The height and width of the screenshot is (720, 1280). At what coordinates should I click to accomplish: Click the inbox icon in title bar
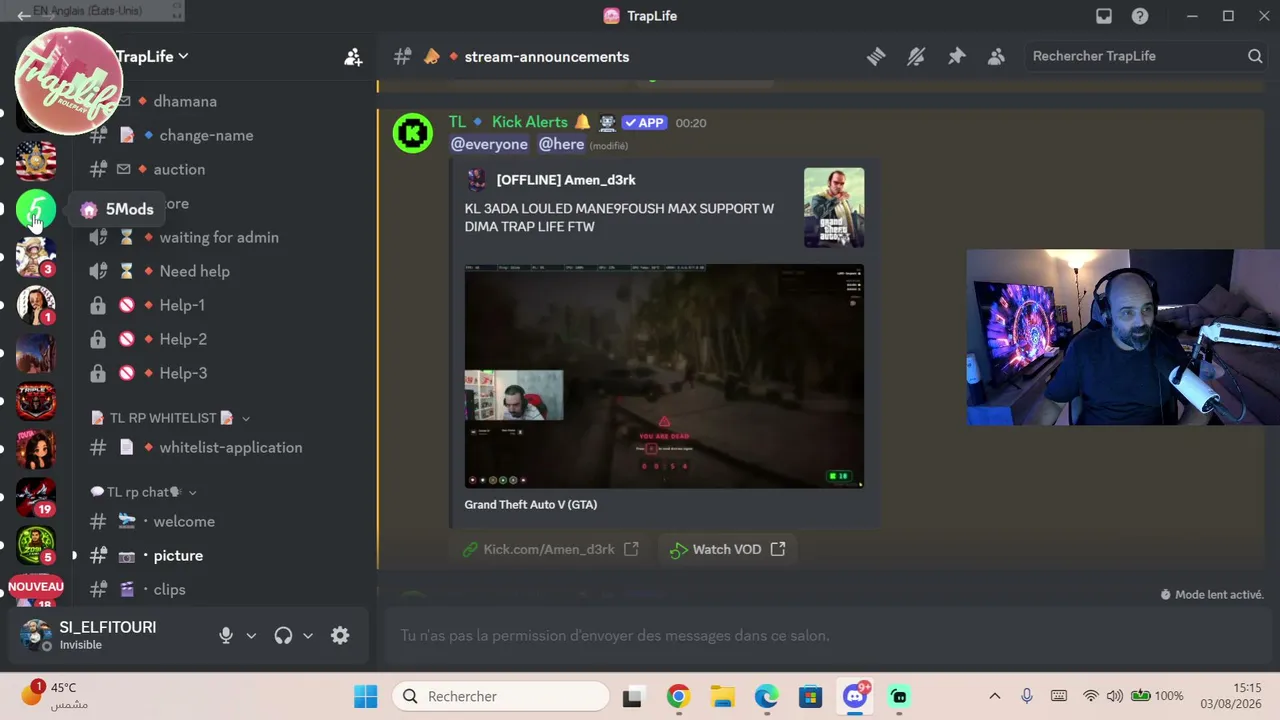pyautogui.click(x=1104, y=16)
